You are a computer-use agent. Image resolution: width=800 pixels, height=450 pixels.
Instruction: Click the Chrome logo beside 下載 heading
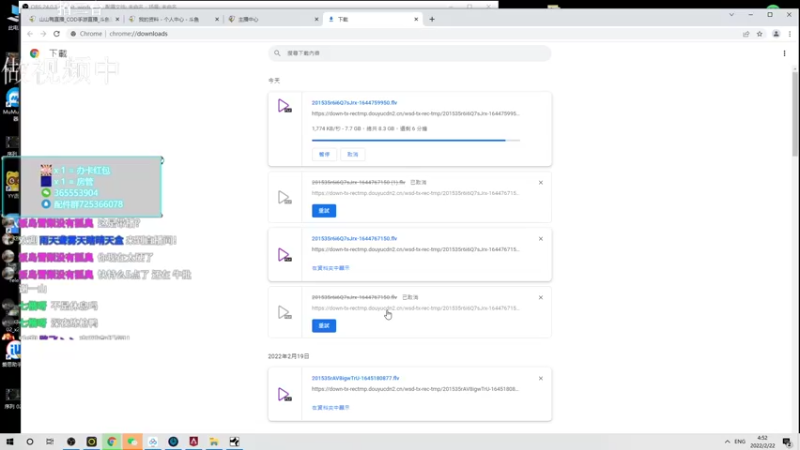[35, 53]
